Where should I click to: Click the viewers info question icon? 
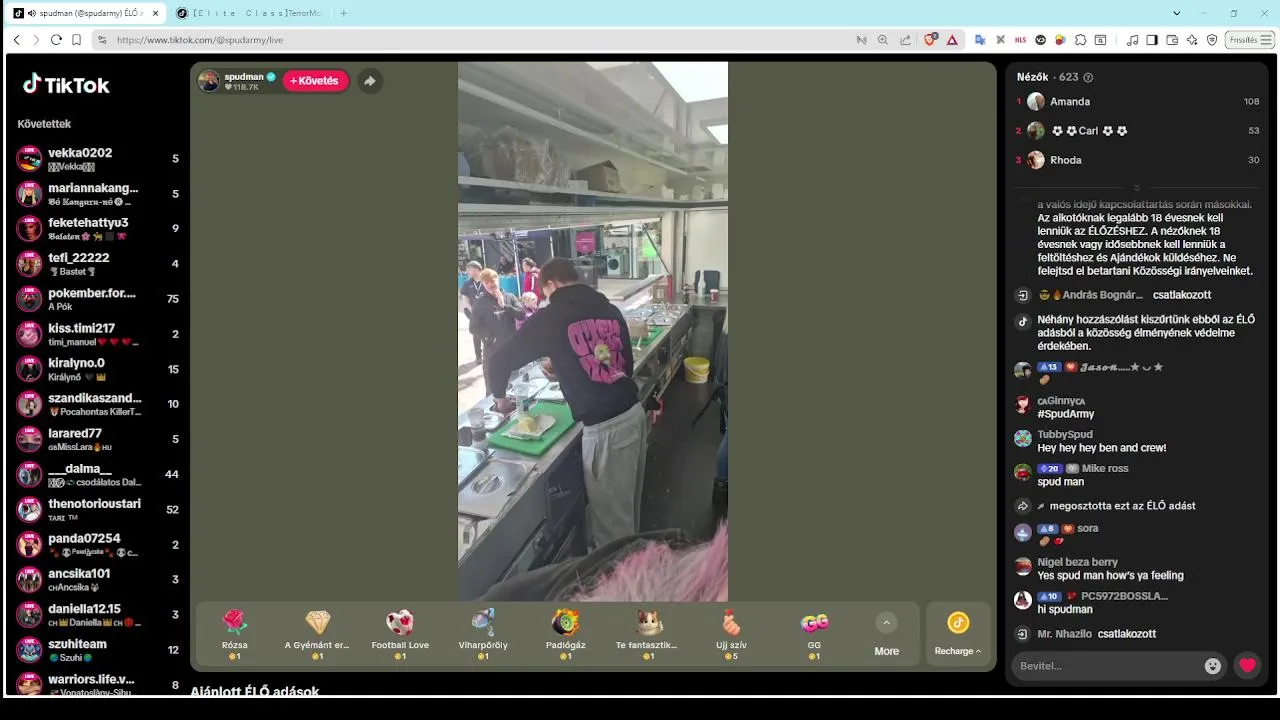(x=1088, y=77)
